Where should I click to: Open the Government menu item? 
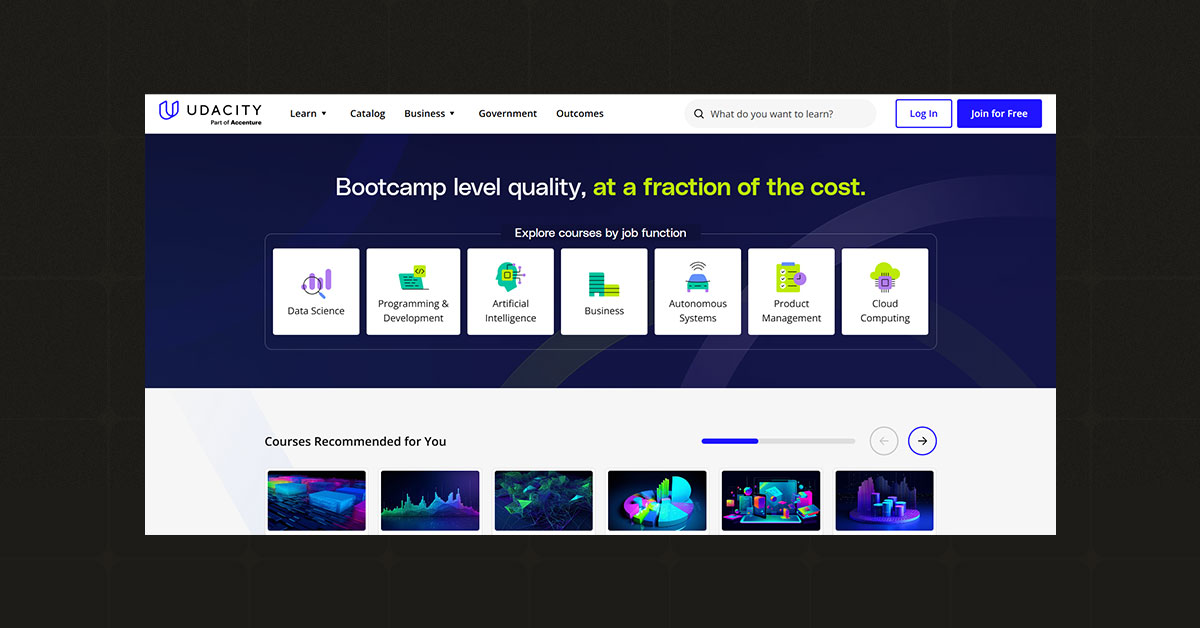click(507, 114)
